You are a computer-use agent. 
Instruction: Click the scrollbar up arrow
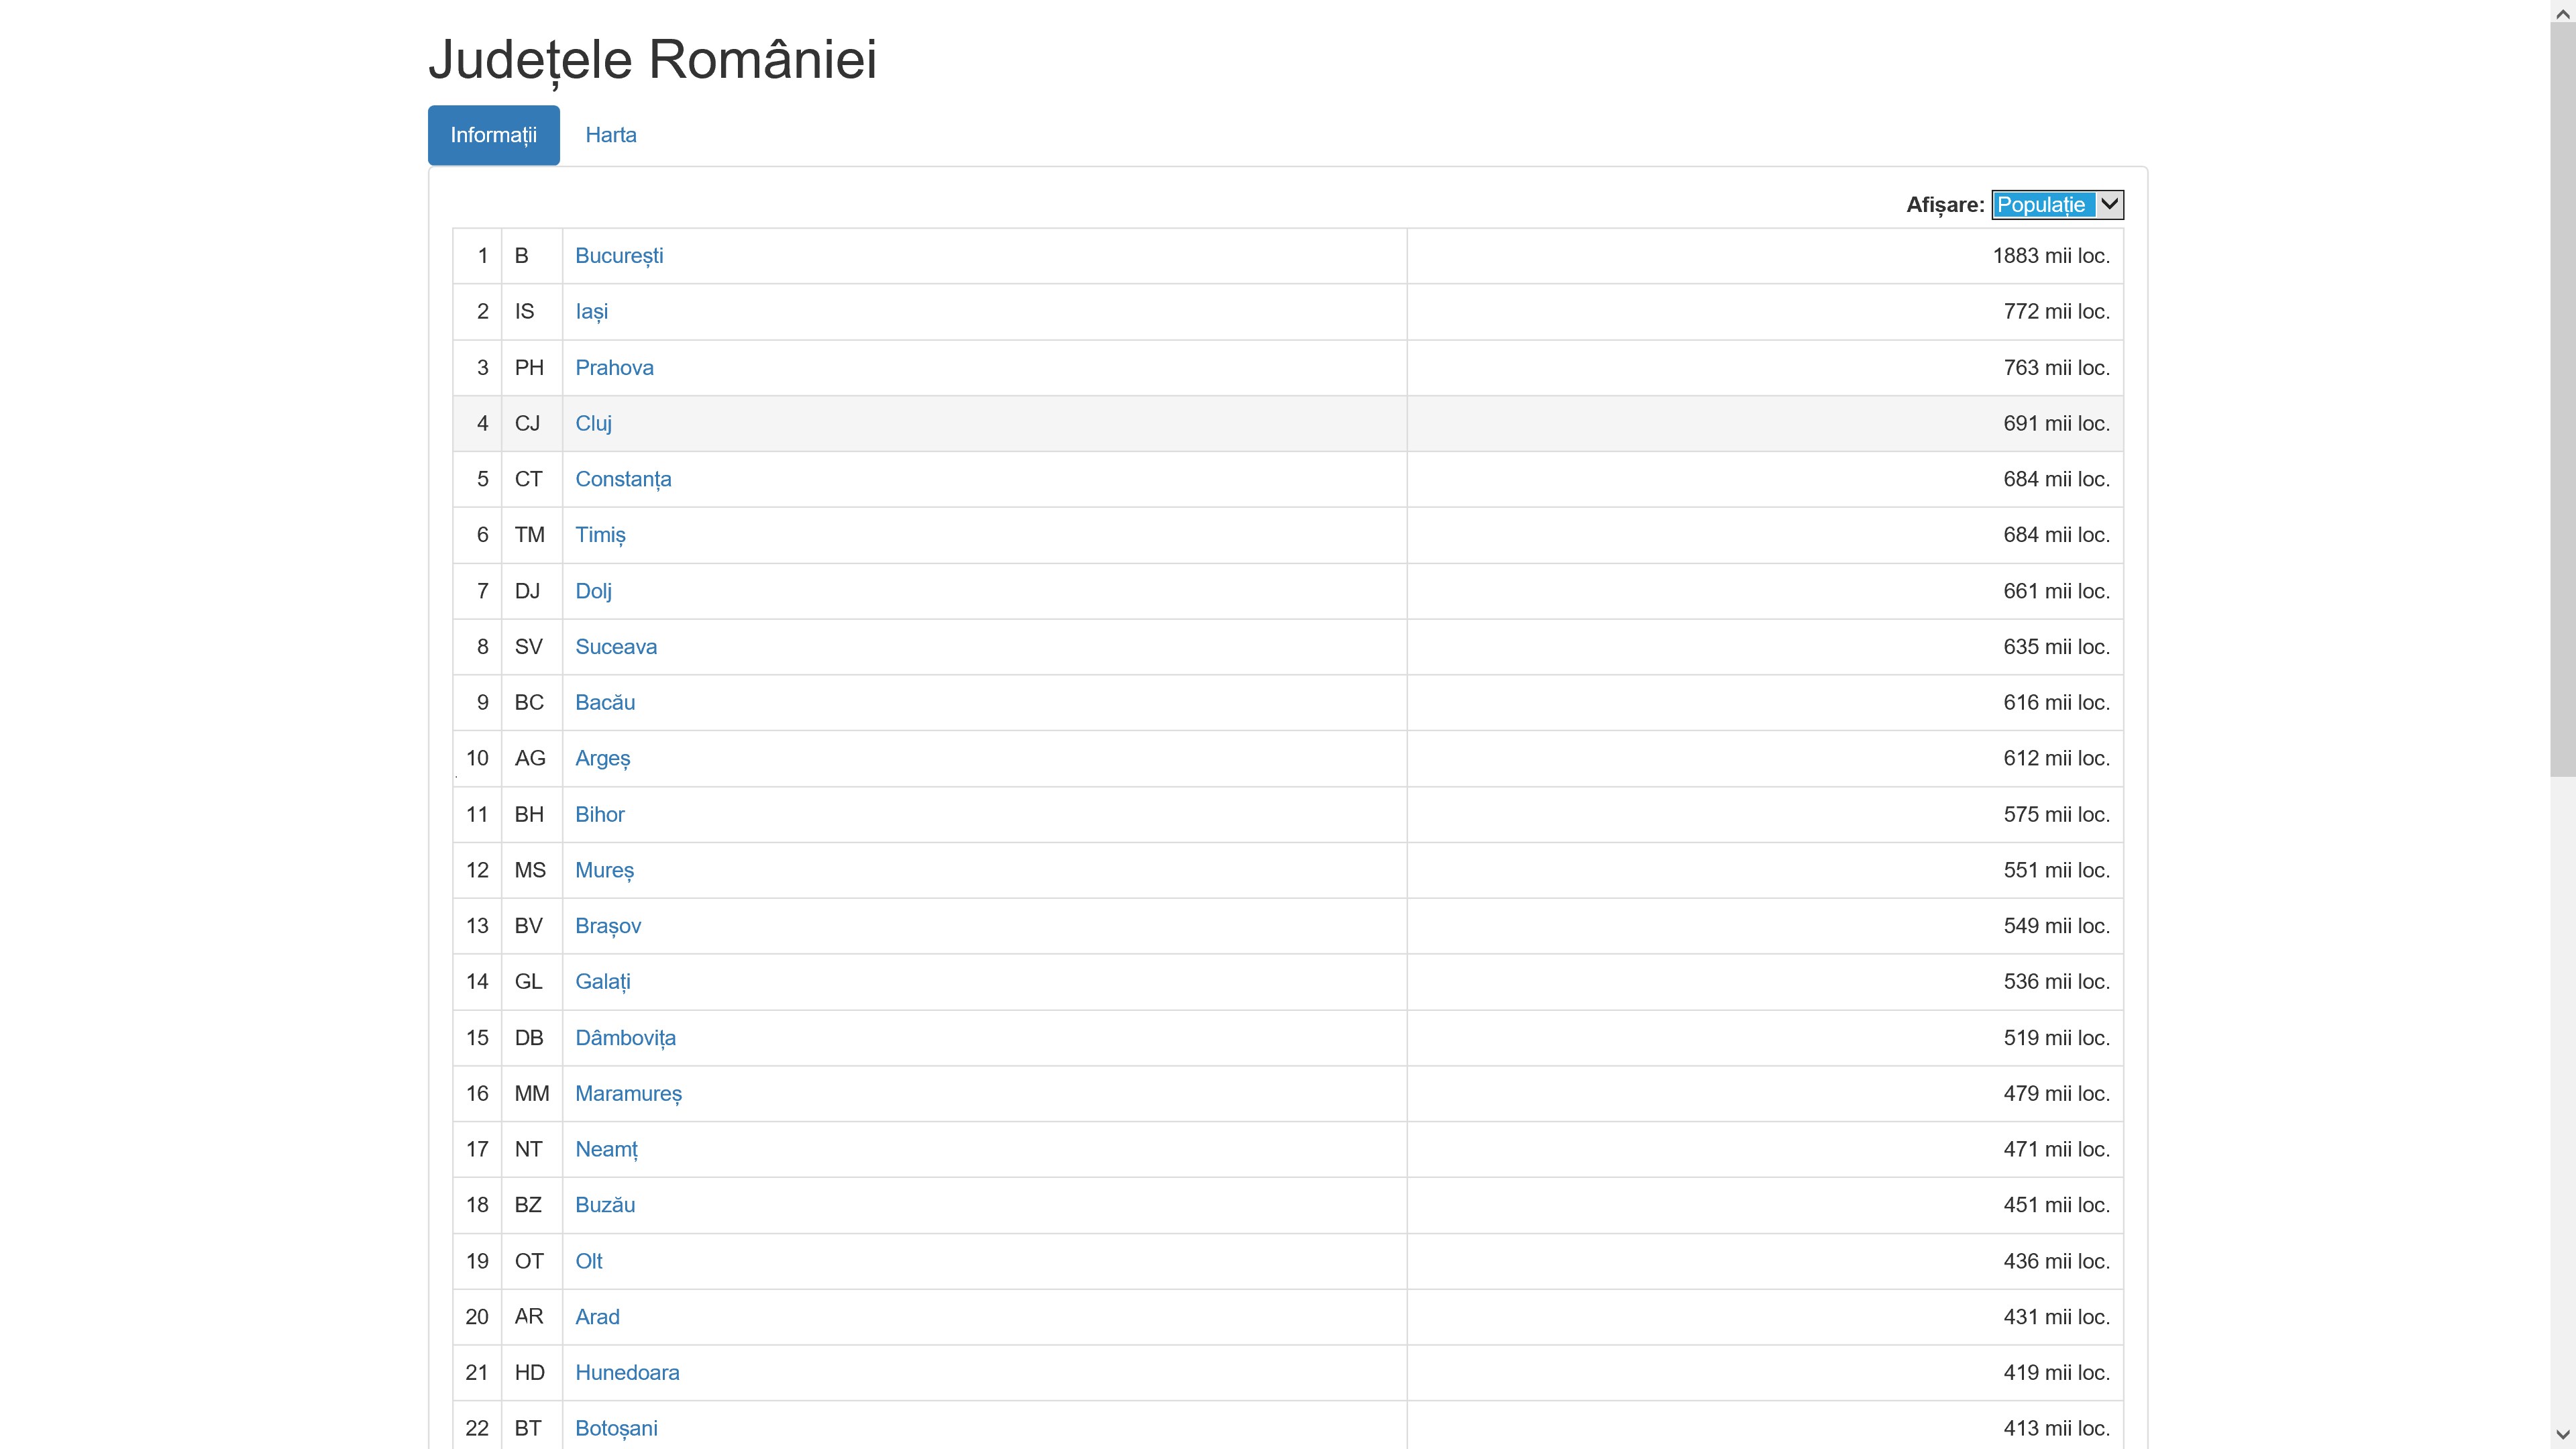click(x=2562, y=13)
